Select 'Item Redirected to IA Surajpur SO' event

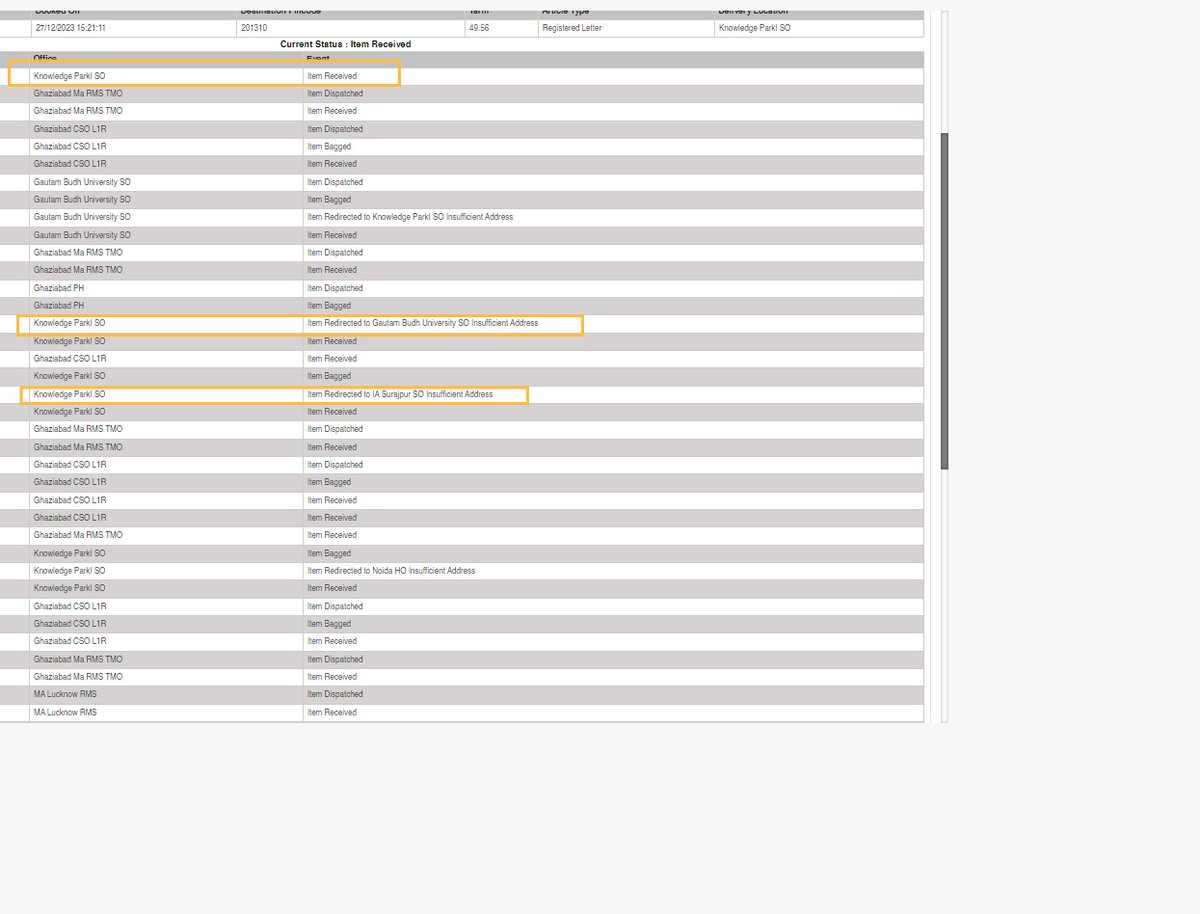coord(400,394)
